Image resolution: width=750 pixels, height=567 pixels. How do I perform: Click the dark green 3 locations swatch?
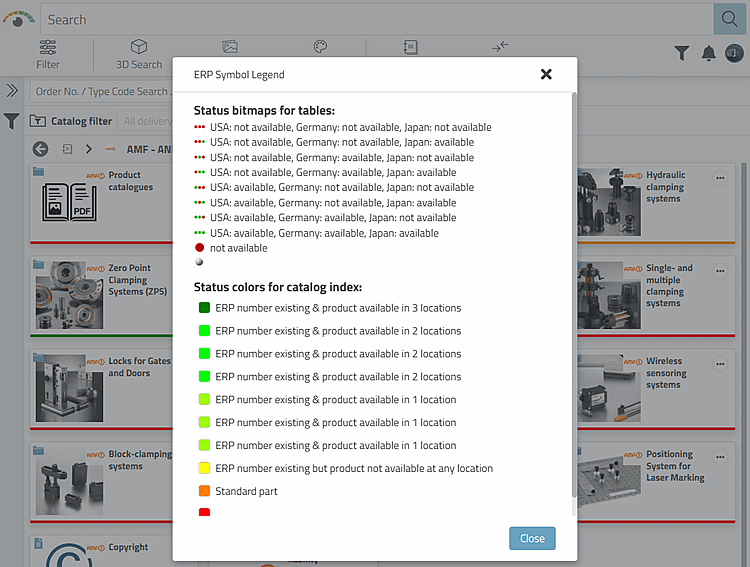click(x=204, y=308)
